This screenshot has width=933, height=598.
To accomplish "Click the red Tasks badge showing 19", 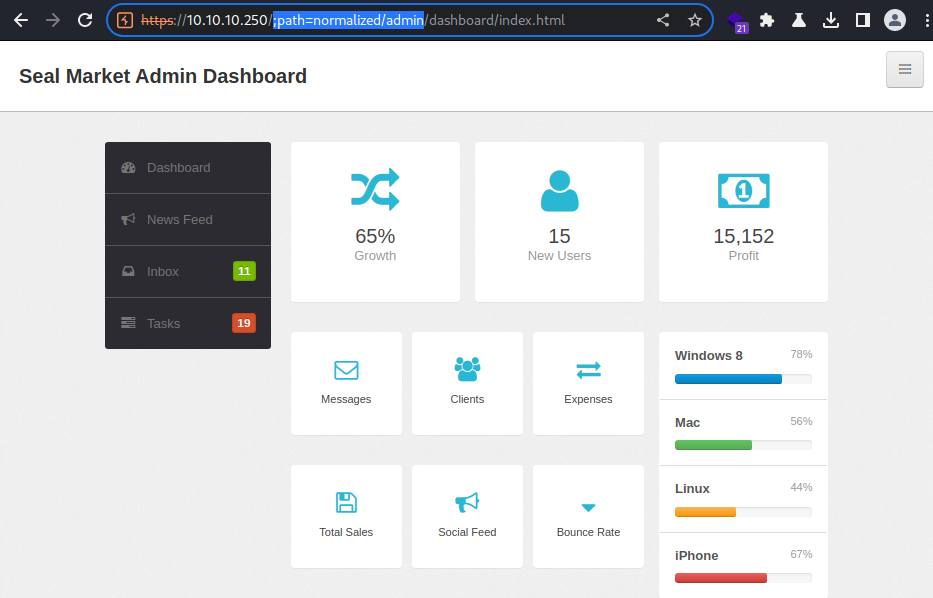I will tap(244, 323).
